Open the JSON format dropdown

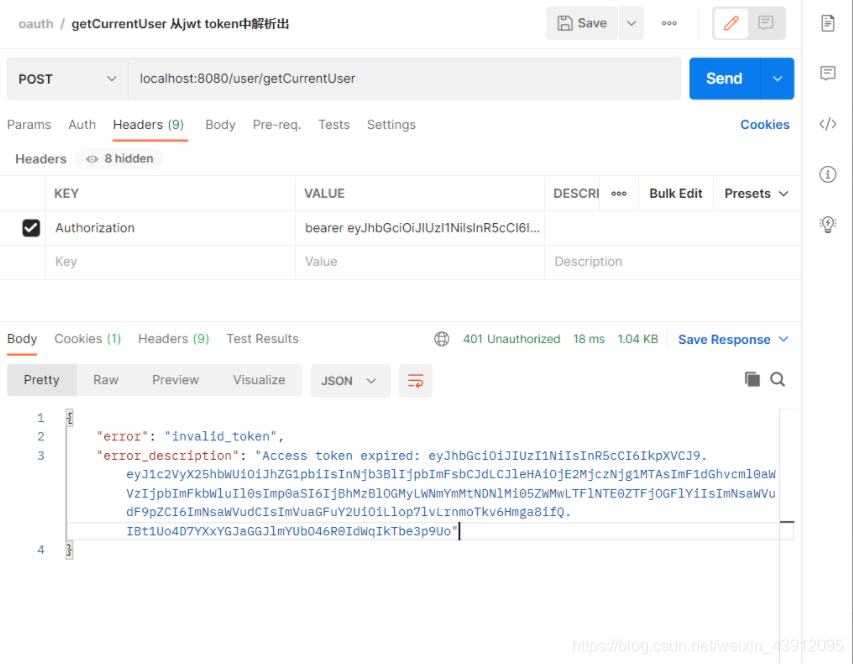(x=350, y=381)
